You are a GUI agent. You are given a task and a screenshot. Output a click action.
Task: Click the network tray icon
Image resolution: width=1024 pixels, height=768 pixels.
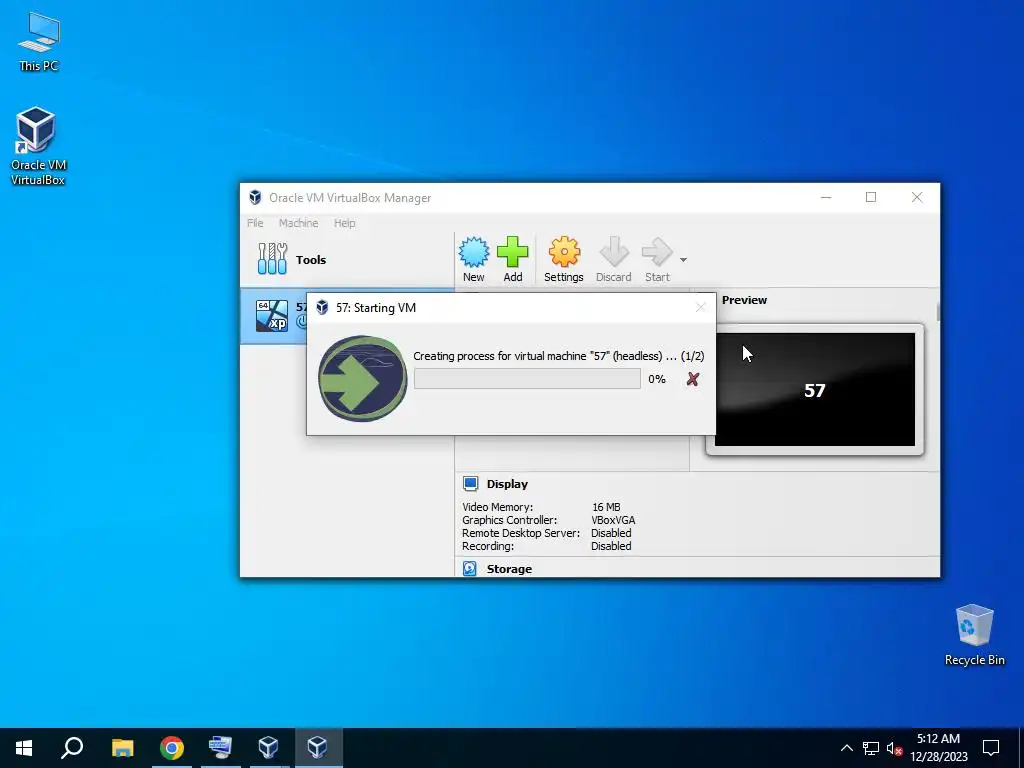871,748
